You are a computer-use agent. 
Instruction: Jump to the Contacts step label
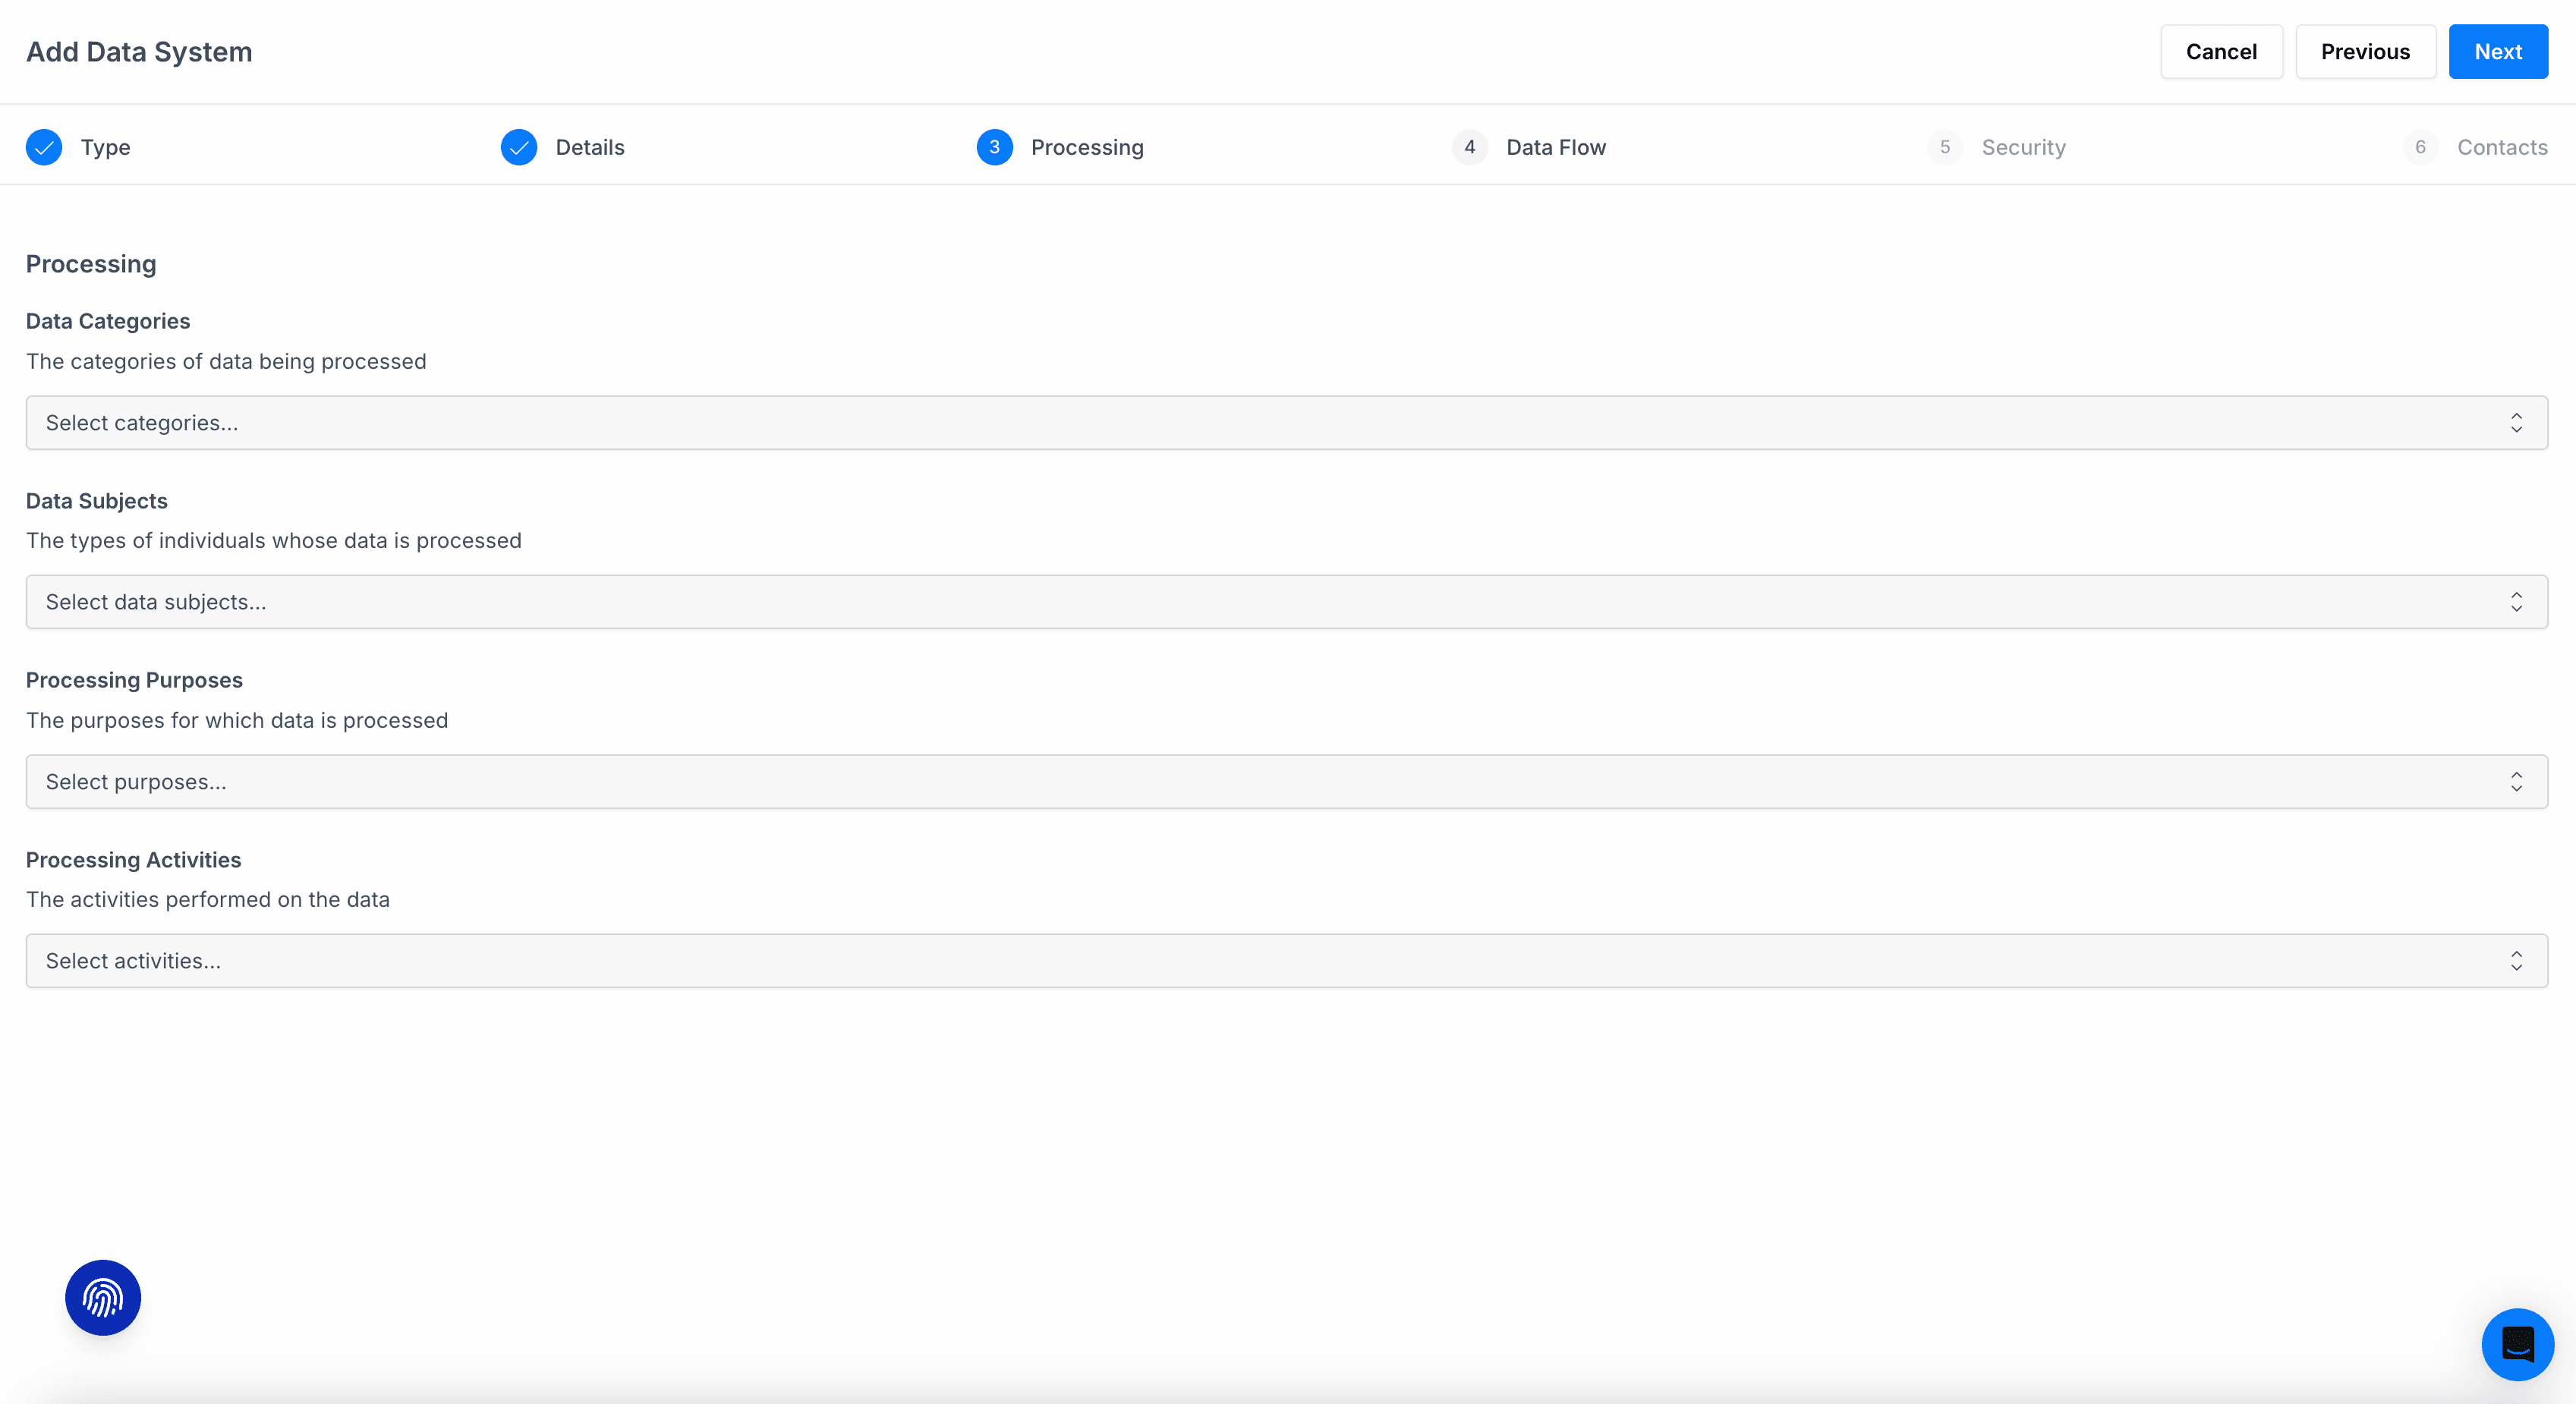tap(2502, 147)
